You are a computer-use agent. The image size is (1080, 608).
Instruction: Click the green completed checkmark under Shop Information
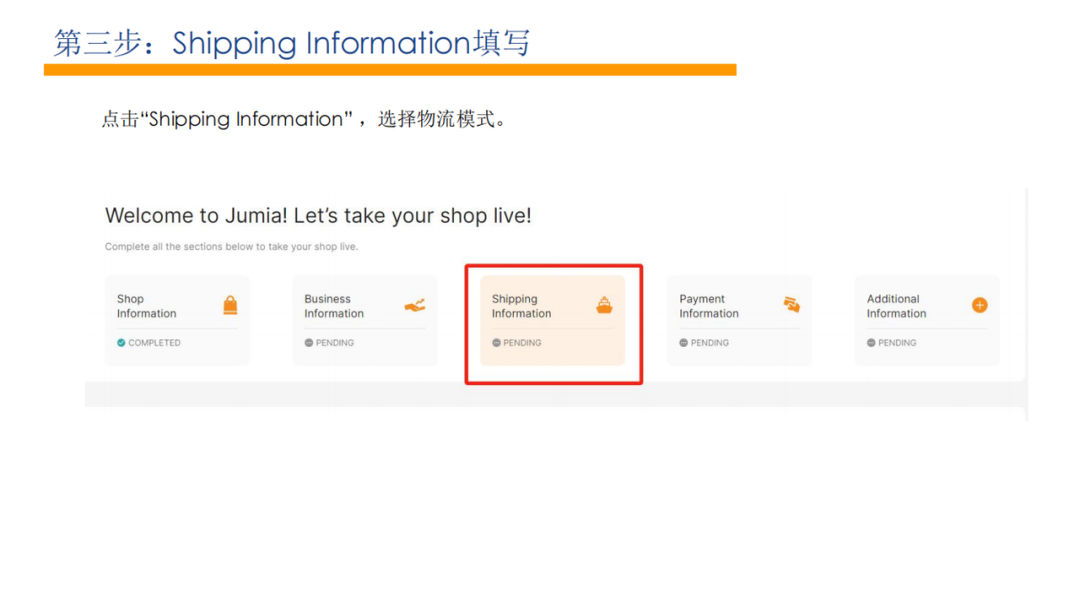tap(121, 343)
